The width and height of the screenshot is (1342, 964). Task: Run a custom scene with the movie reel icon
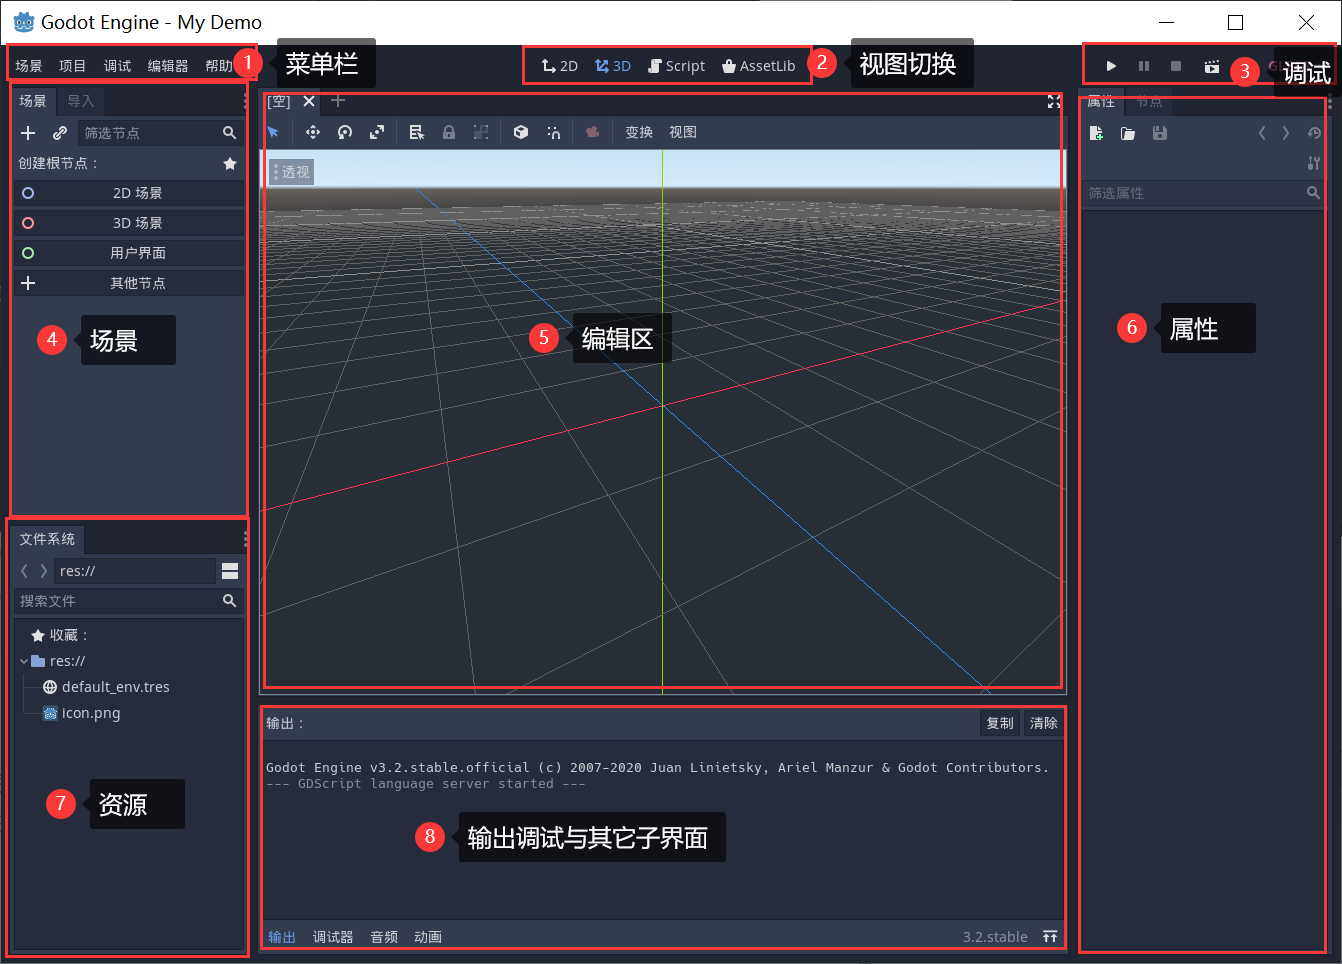(x=1211, y=65)
